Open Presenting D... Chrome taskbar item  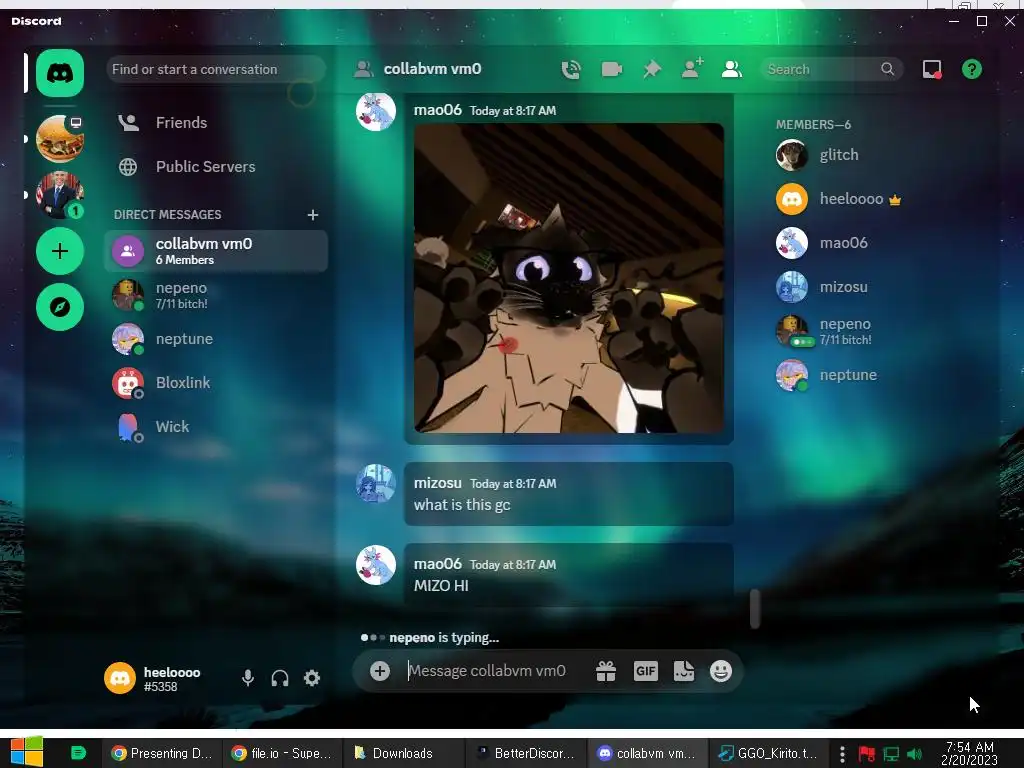pos(161,753)
